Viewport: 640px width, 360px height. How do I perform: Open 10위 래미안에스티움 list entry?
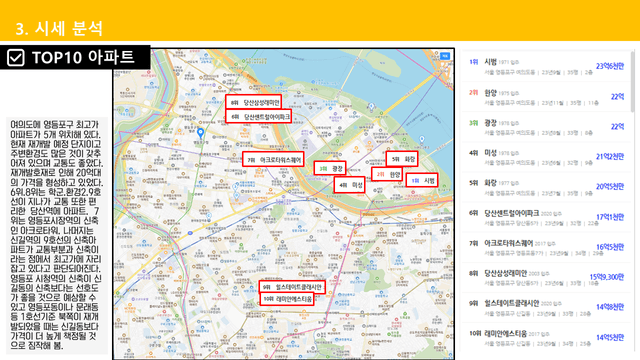click(547, 338)
